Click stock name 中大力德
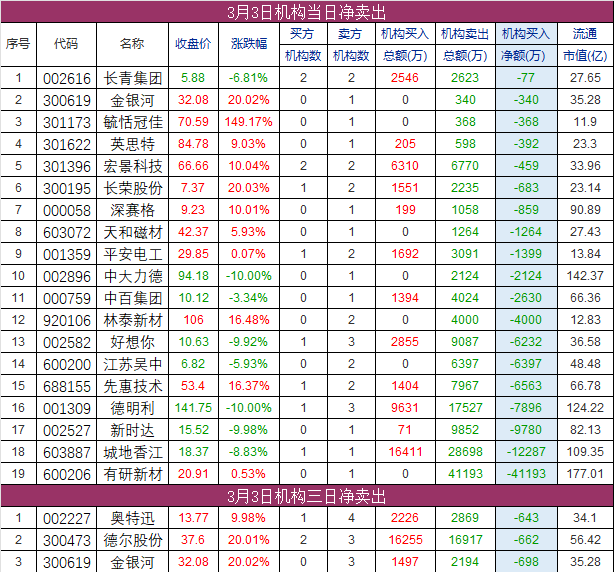The image size is (616, 572). pyautogui.click(x=133, y=277)
